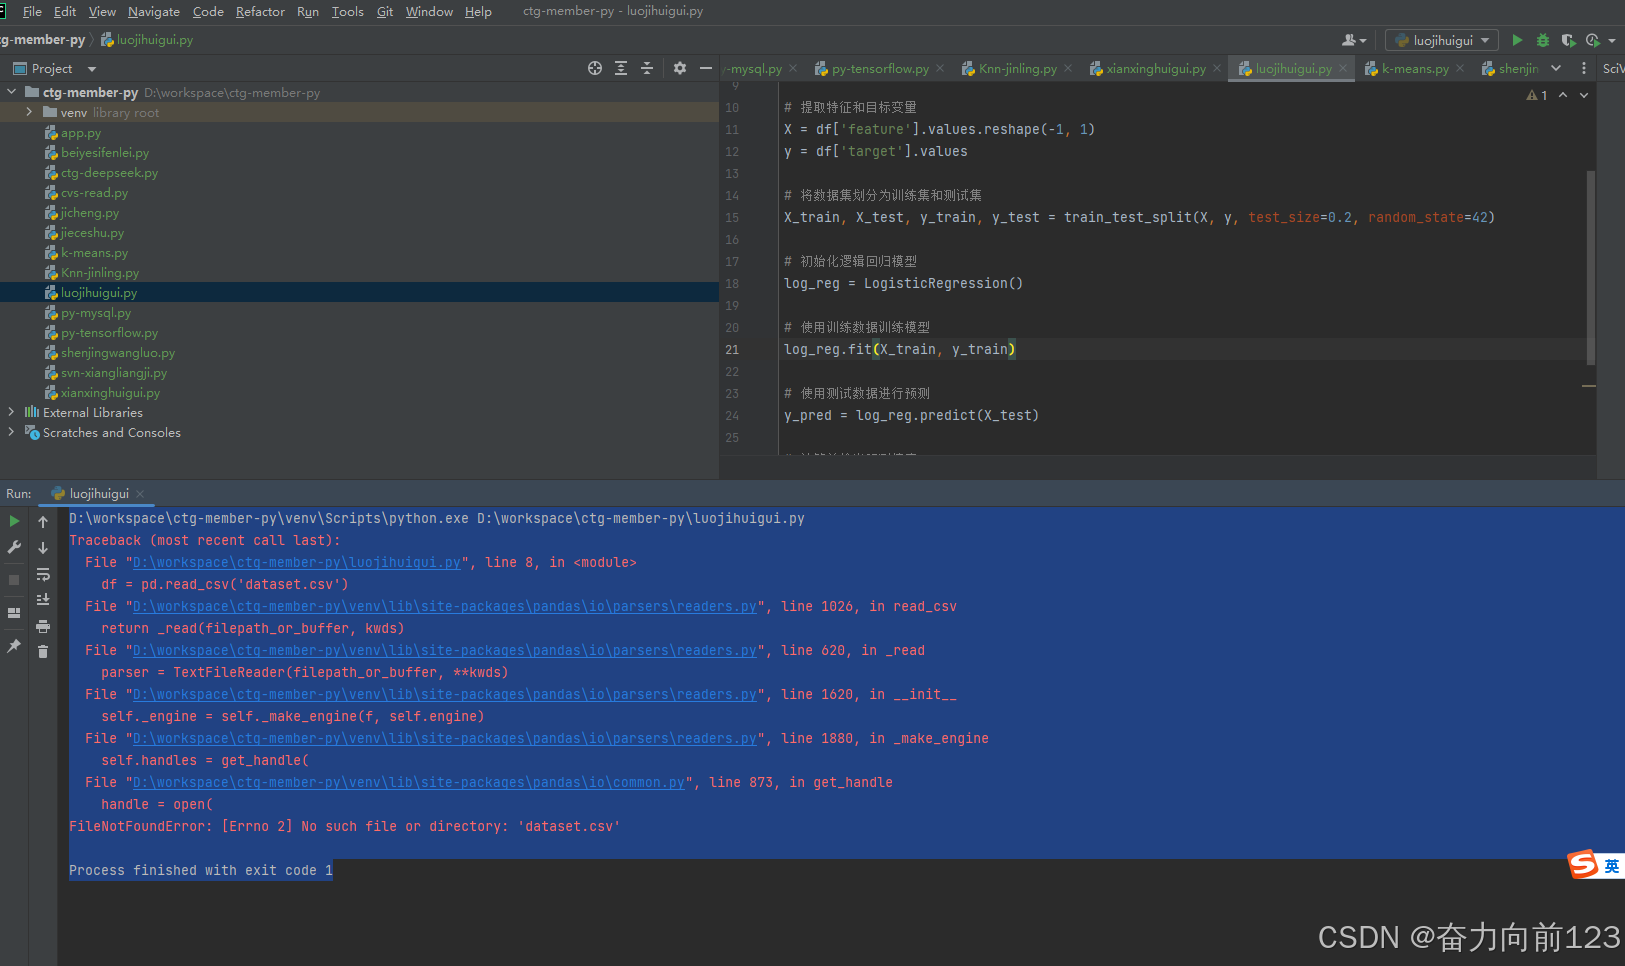Show hidden editor tabs chevron
This screenshot has height=966, width=1625.
(x=1556, y=68)
